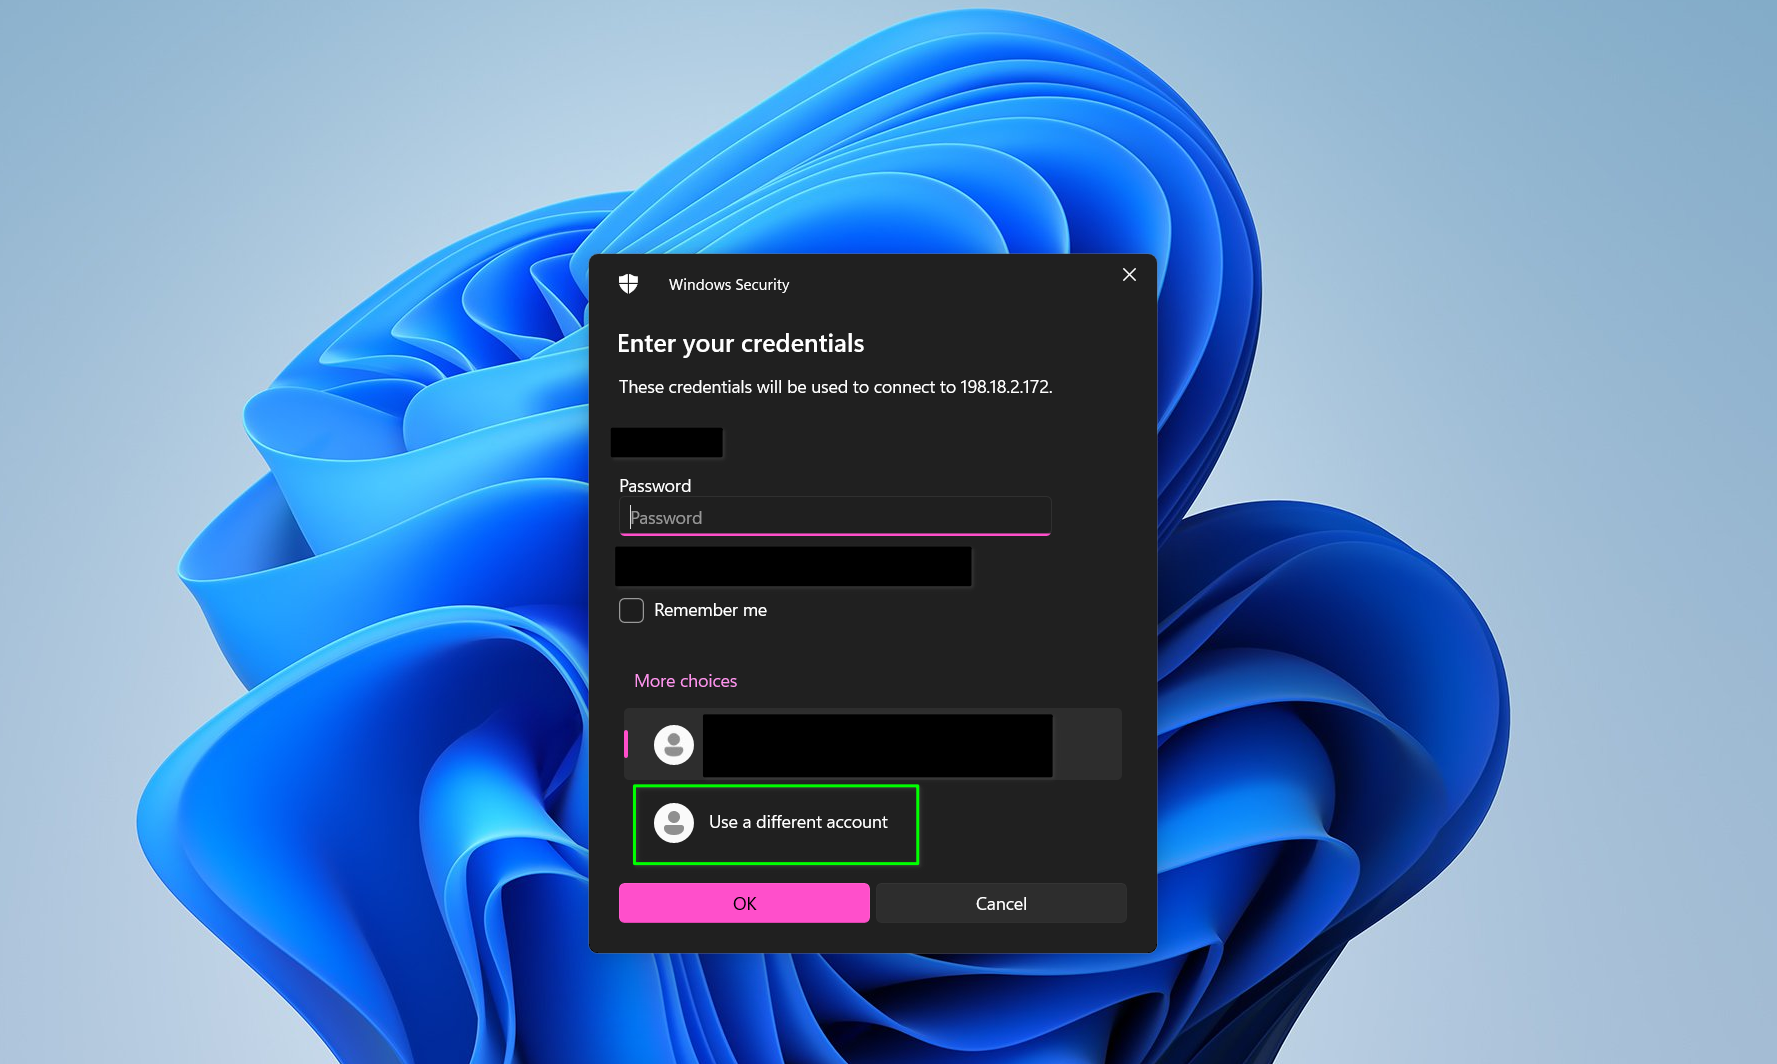
Task: Click the redacted username above Password label
Action: pos(666,442)
